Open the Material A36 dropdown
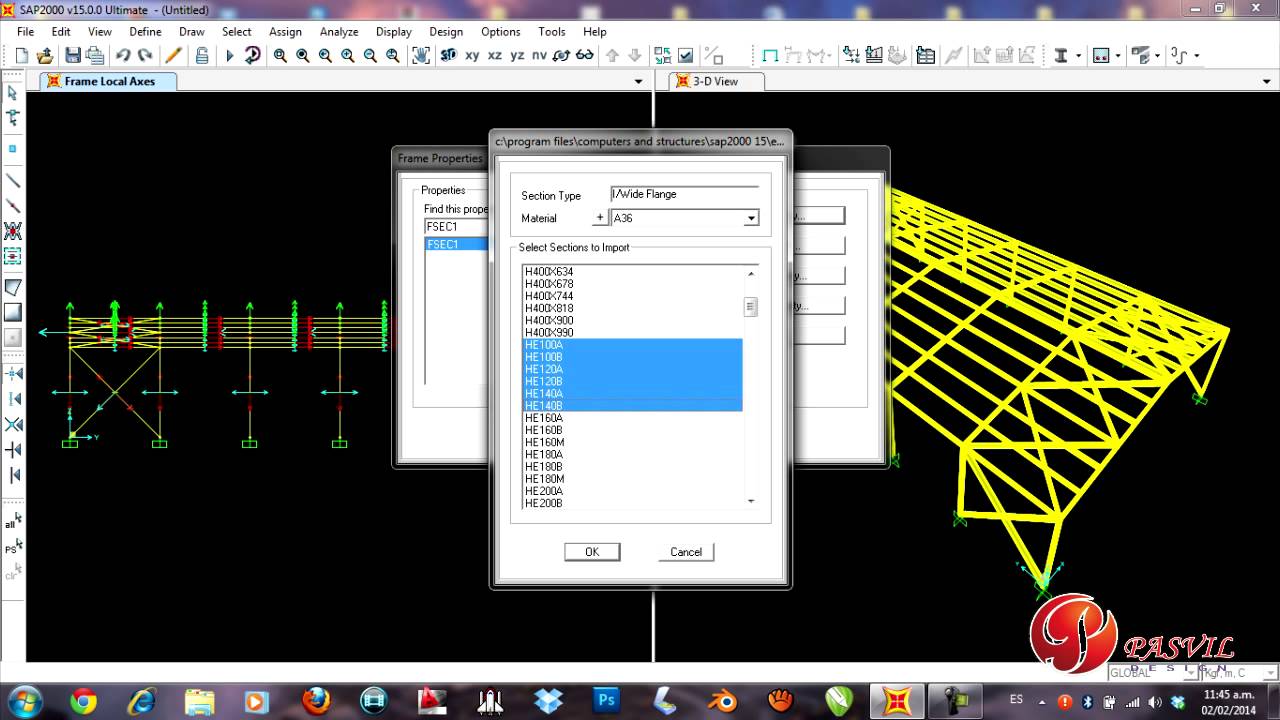 point(751,218)
